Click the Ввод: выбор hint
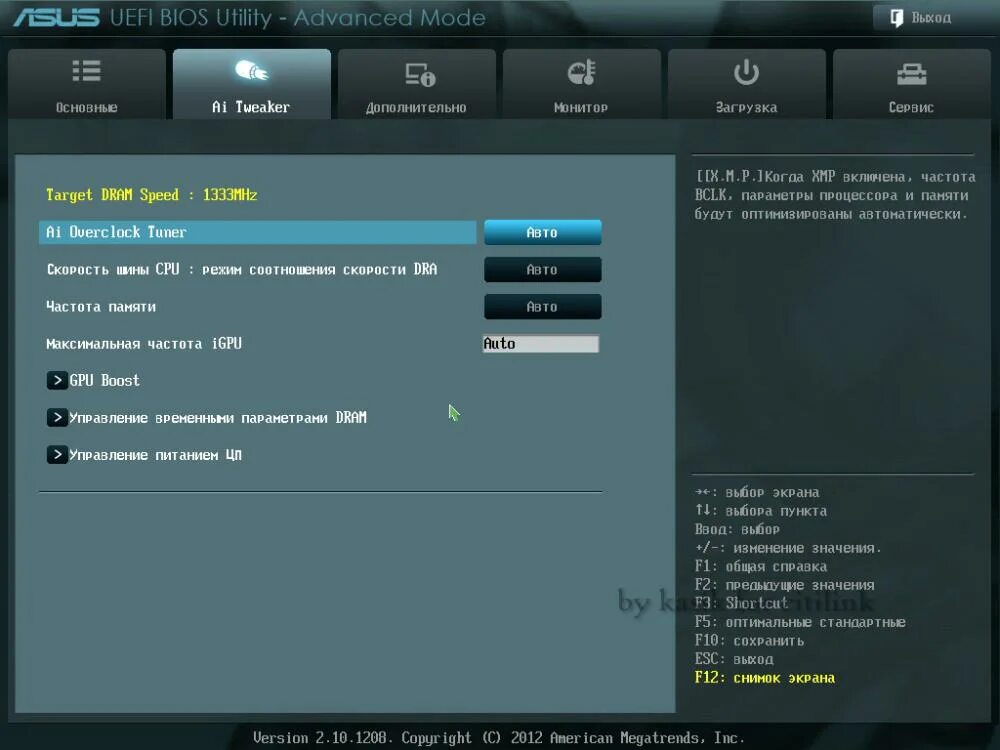1000x750 pixels. pos(737,529)
